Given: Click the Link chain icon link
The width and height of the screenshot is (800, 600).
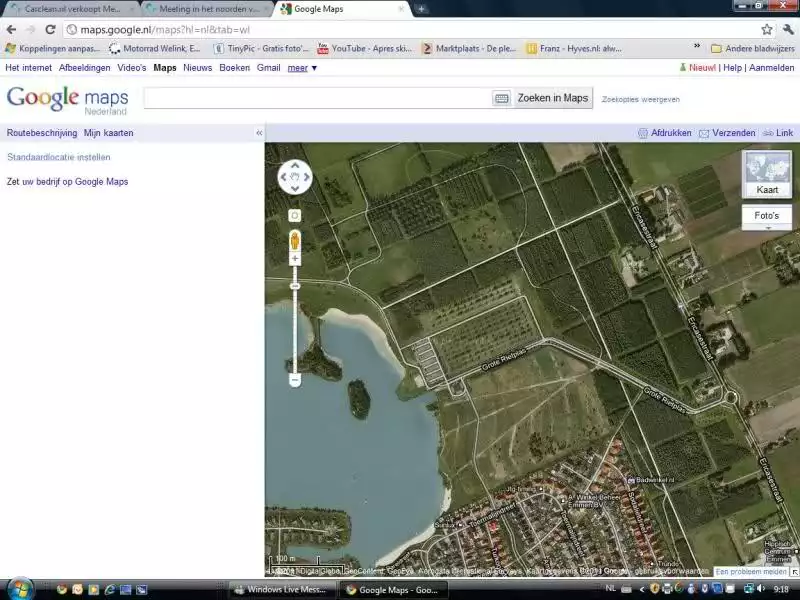Looking at the screenshot, I should pyautogui.click(x=778, y=133).
